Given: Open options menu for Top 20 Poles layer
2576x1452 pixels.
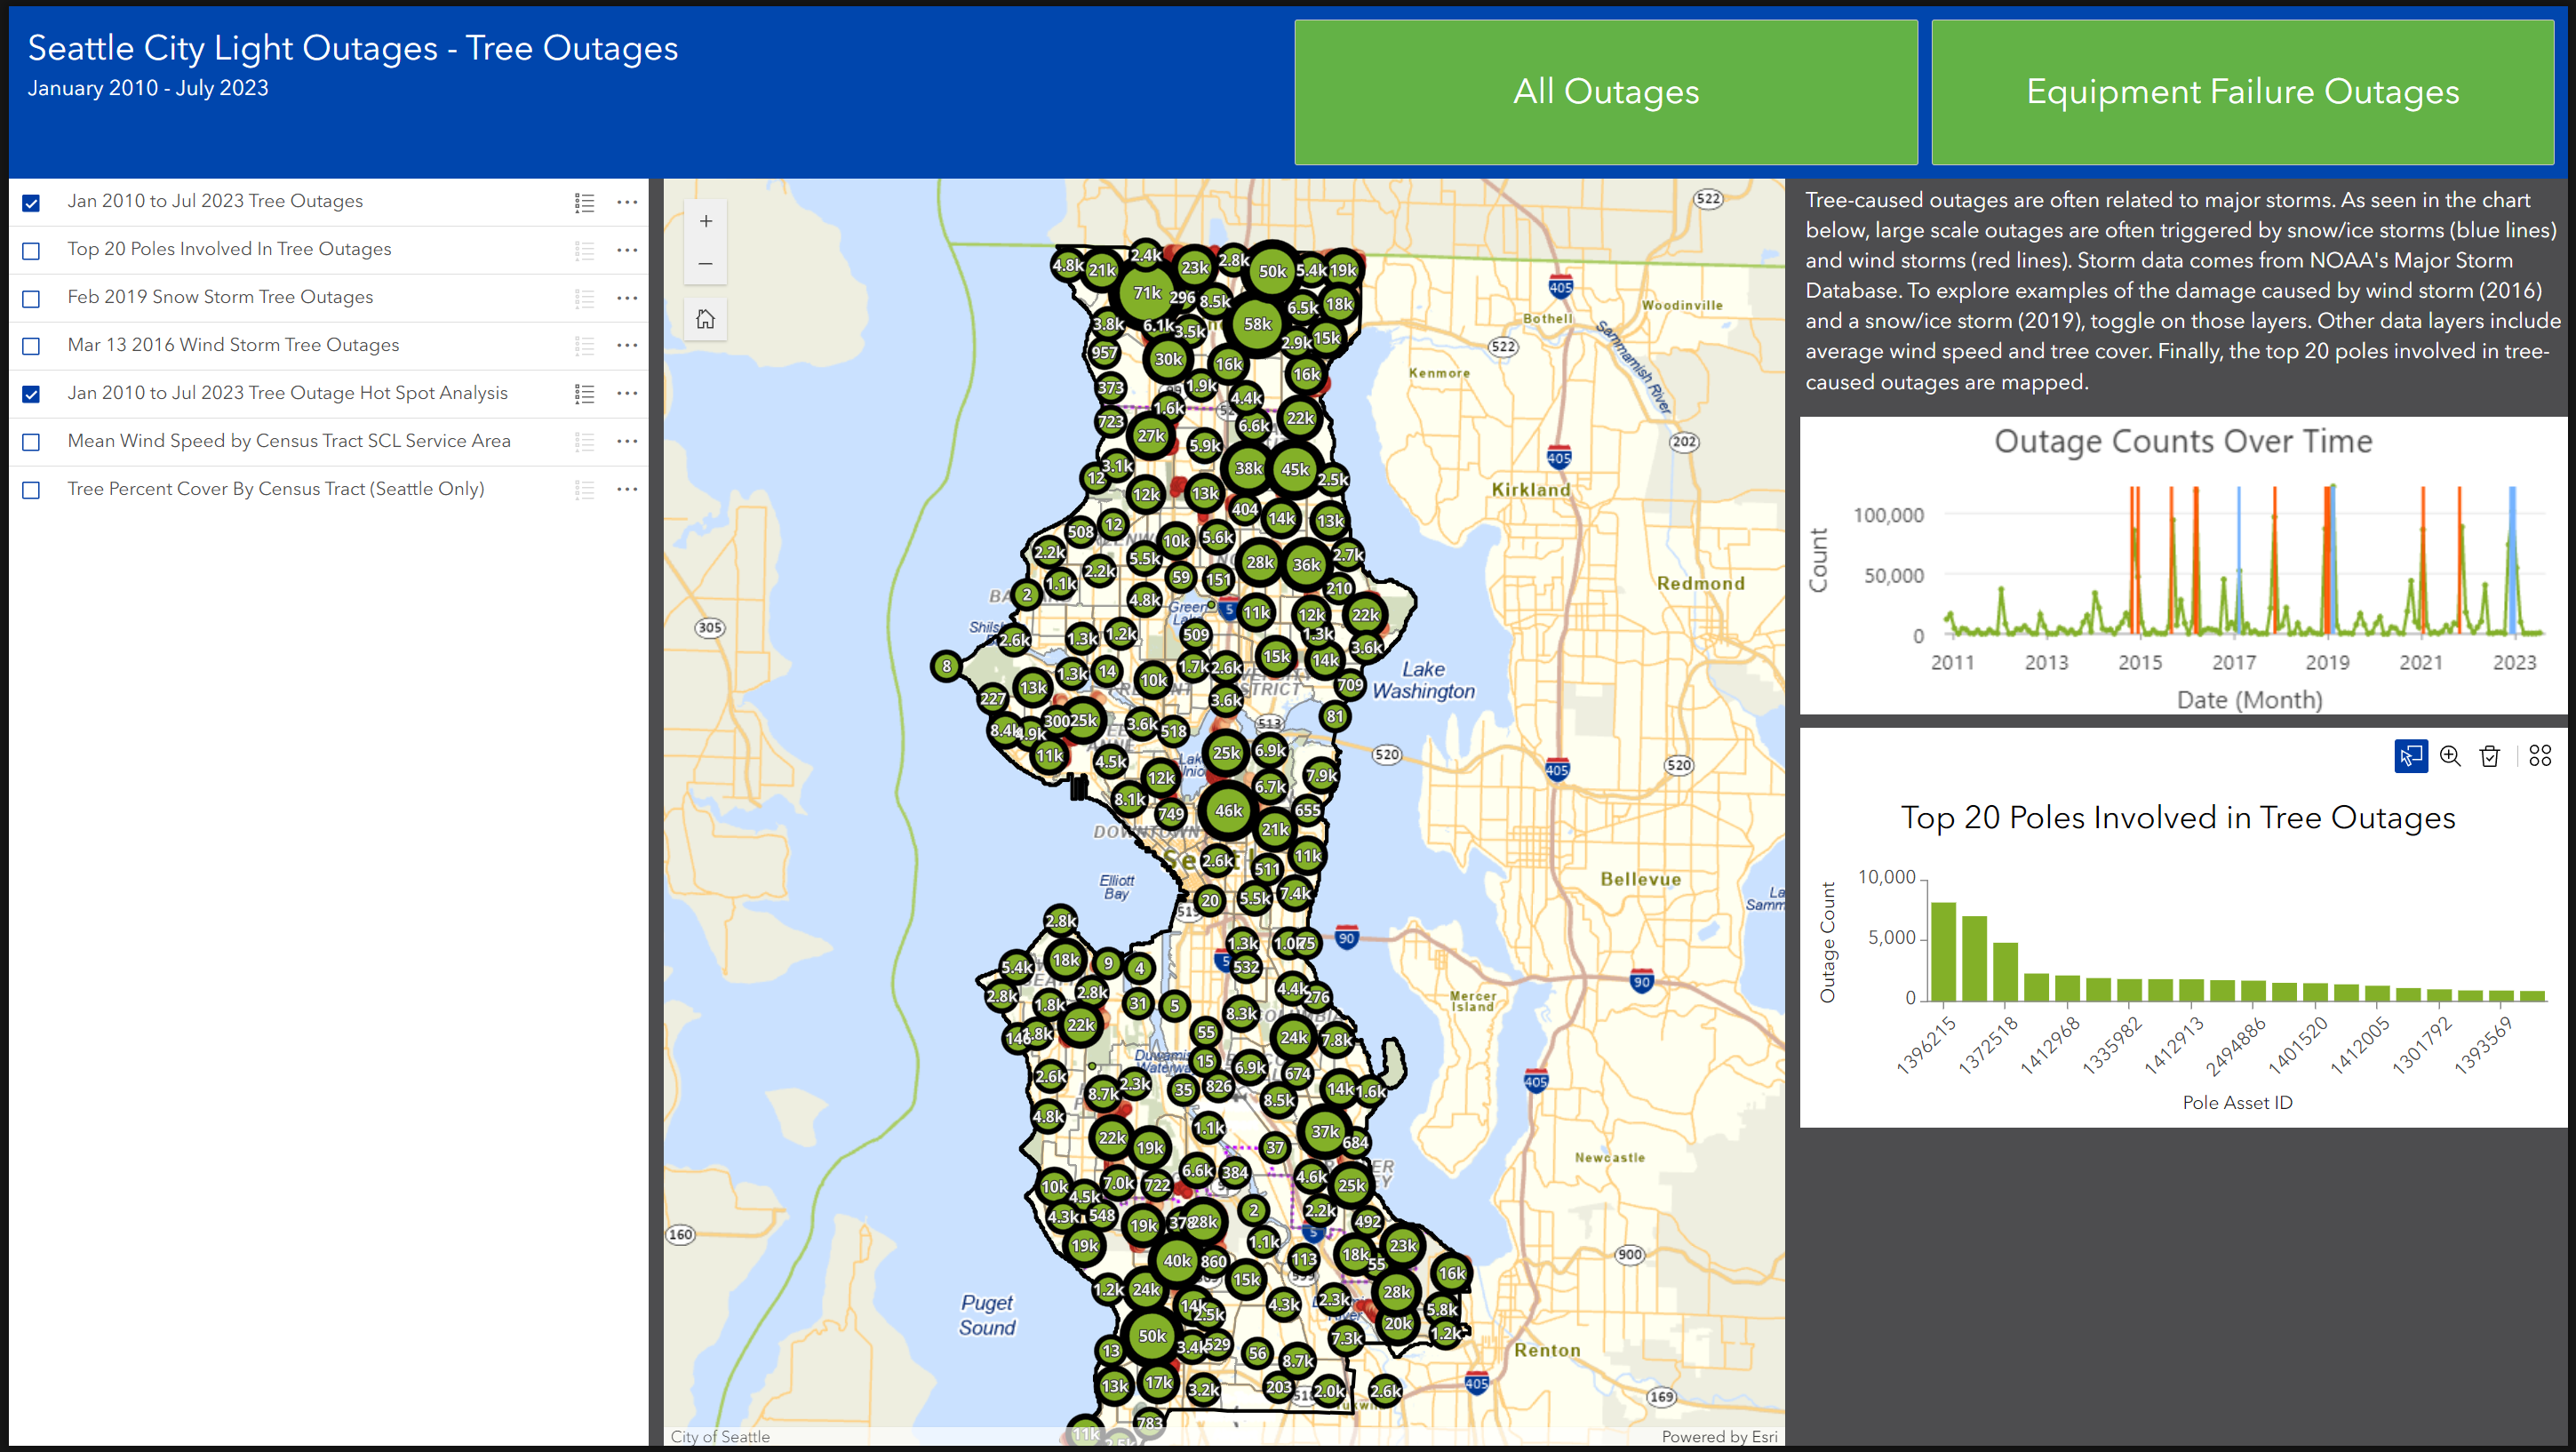Looking at the screenshot, I should point(627,250).
